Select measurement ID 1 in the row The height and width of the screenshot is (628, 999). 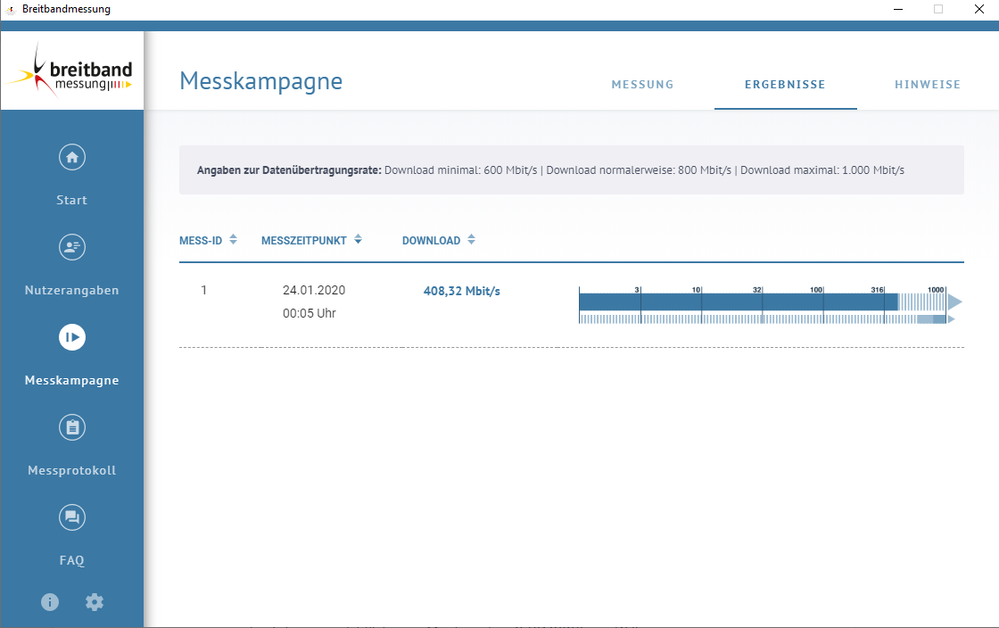(x=204, y=290)
